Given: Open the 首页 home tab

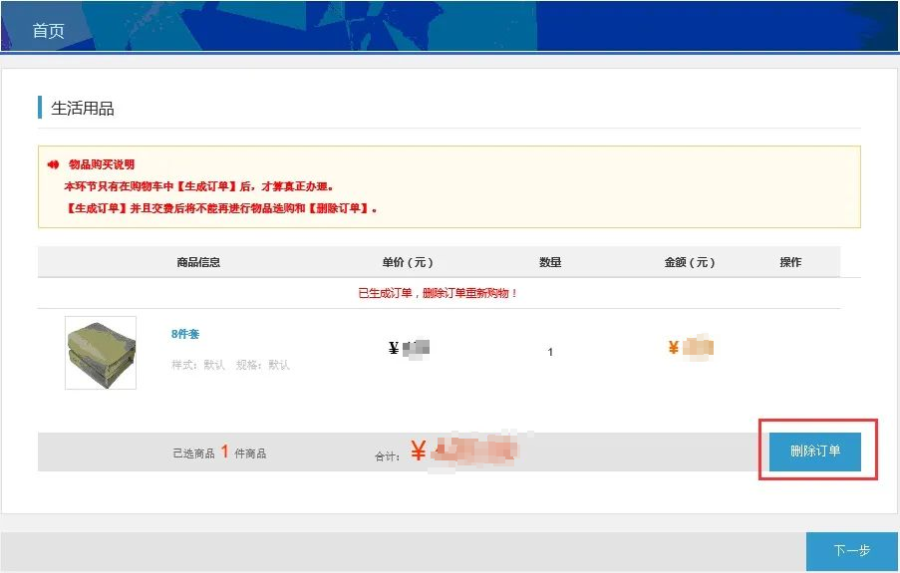Looking at the screenshot, I should (48, 30).
